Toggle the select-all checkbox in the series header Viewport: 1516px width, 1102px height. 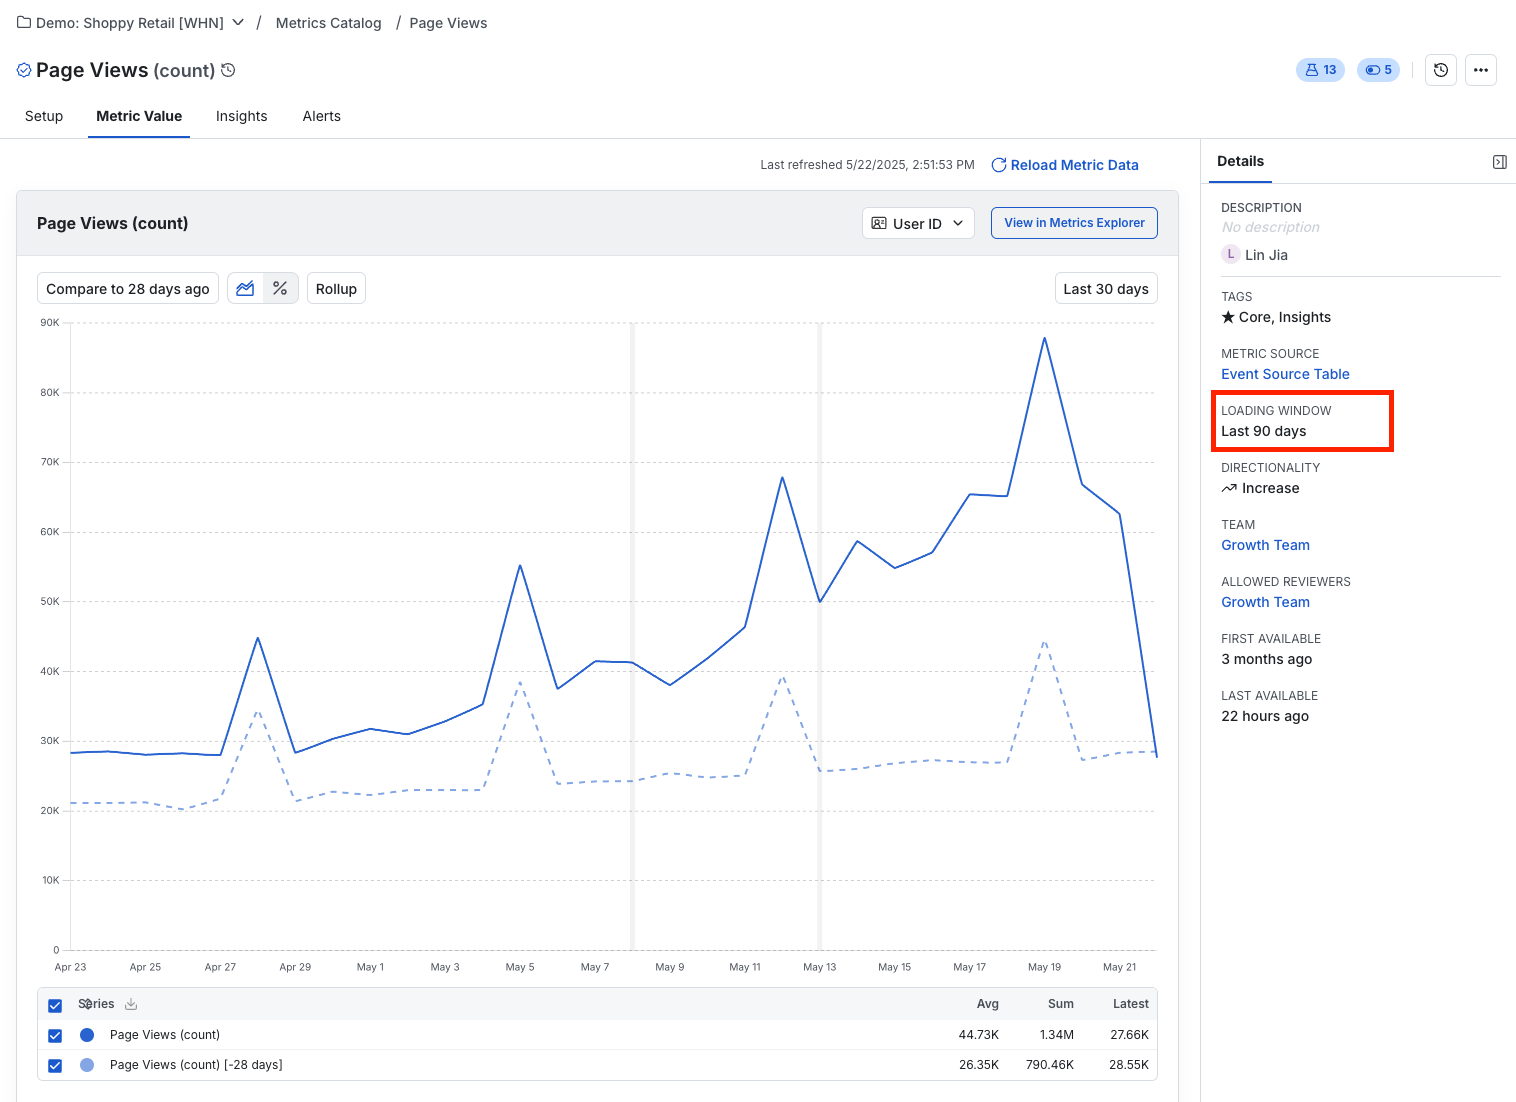(x=55, y=1005)
